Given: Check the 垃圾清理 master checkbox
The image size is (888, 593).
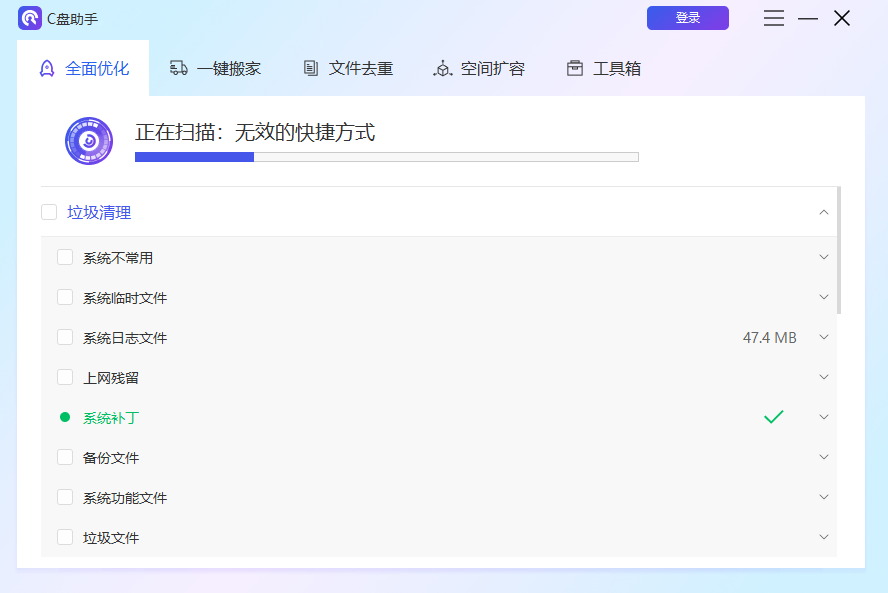Looking at the screenshot, I should tap(49, 212).
